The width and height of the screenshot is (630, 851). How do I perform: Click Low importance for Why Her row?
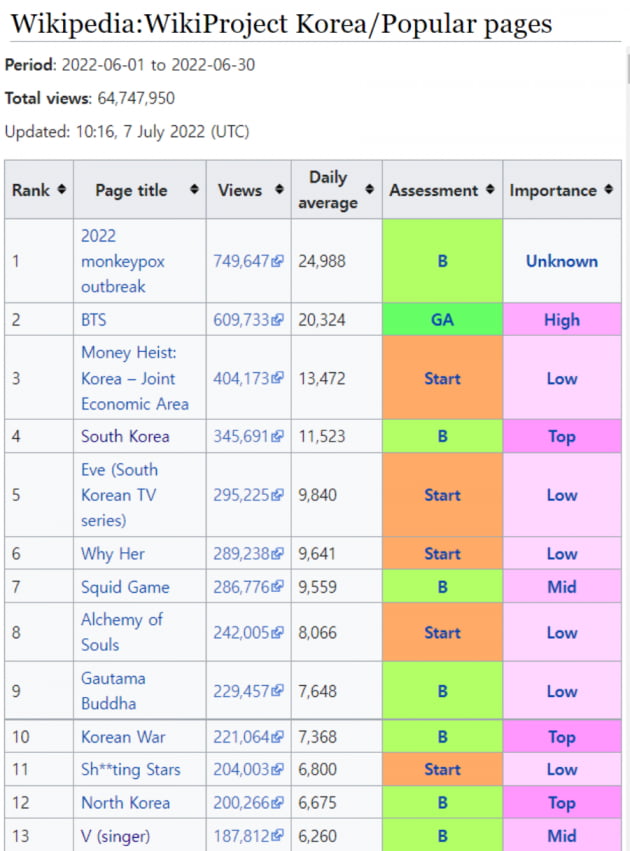pyautogui.click(x=562, y=554)
